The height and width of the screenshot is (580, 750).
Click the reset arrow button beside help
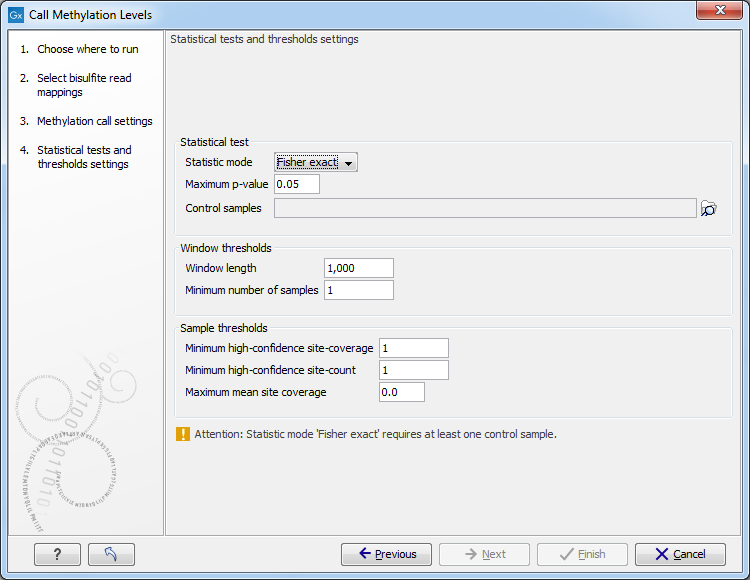111,554
